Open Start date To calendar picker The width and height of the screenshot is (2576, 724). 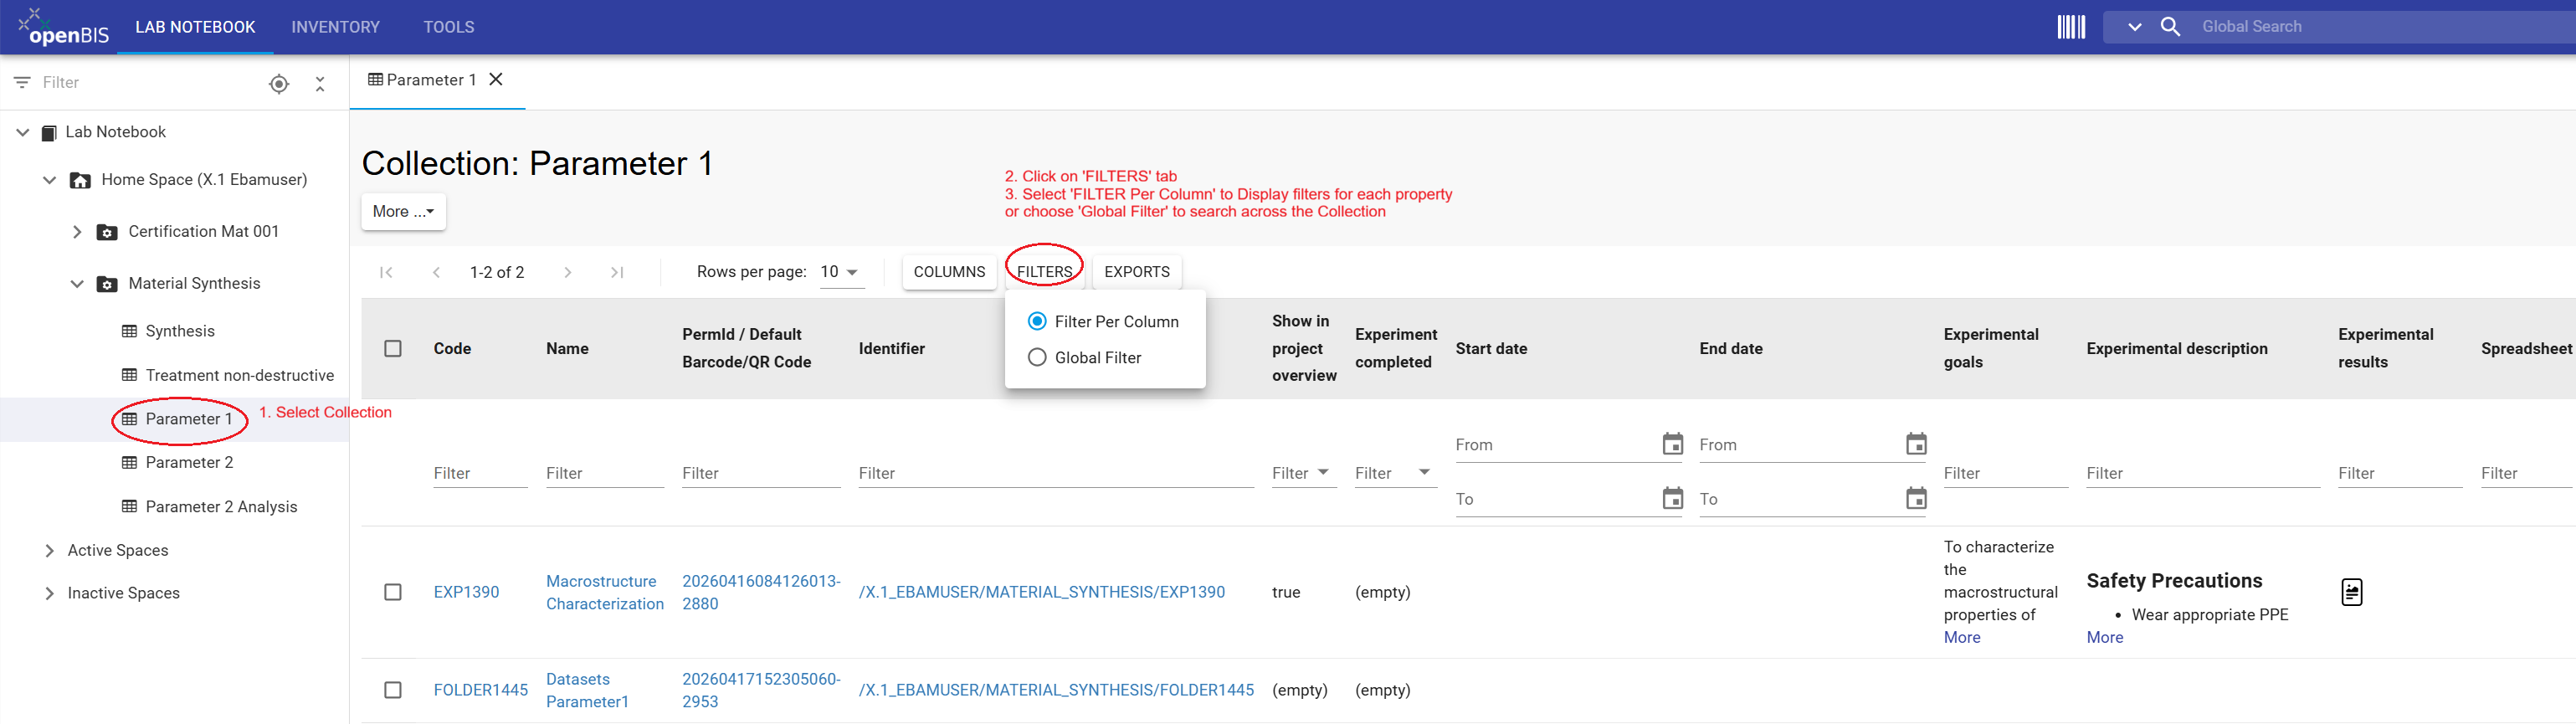click(x=1672, y=498)
